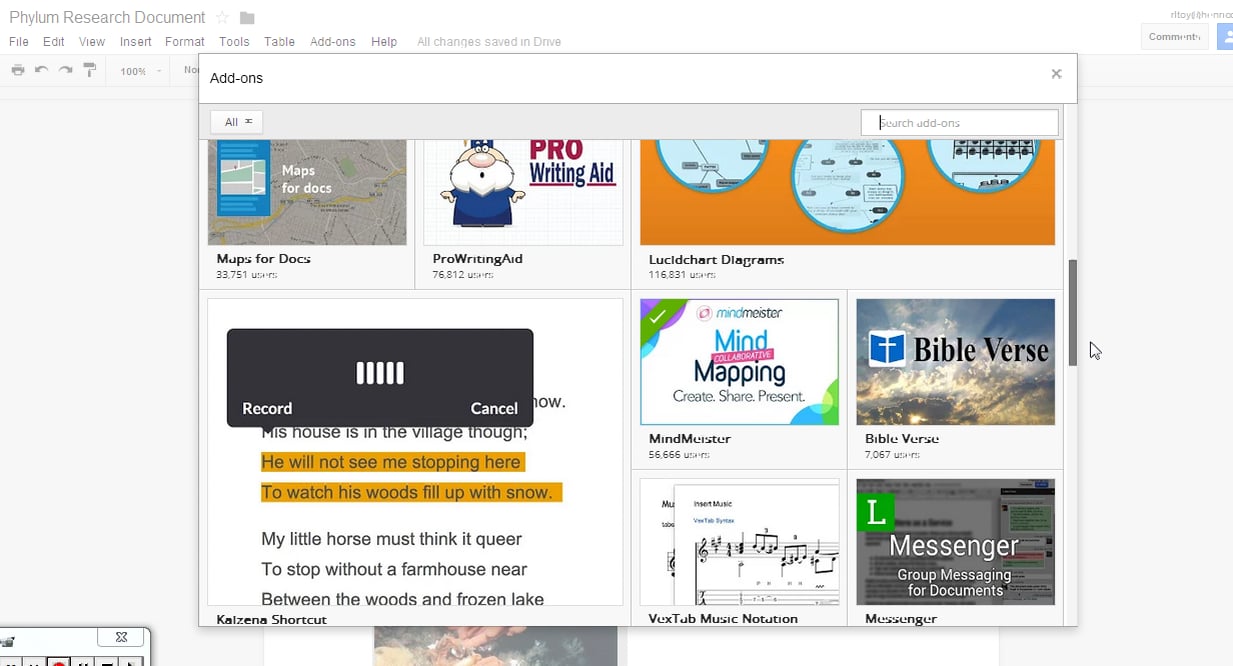Open the move-to-folder icon
The image size is (1233, 666).
247,18
